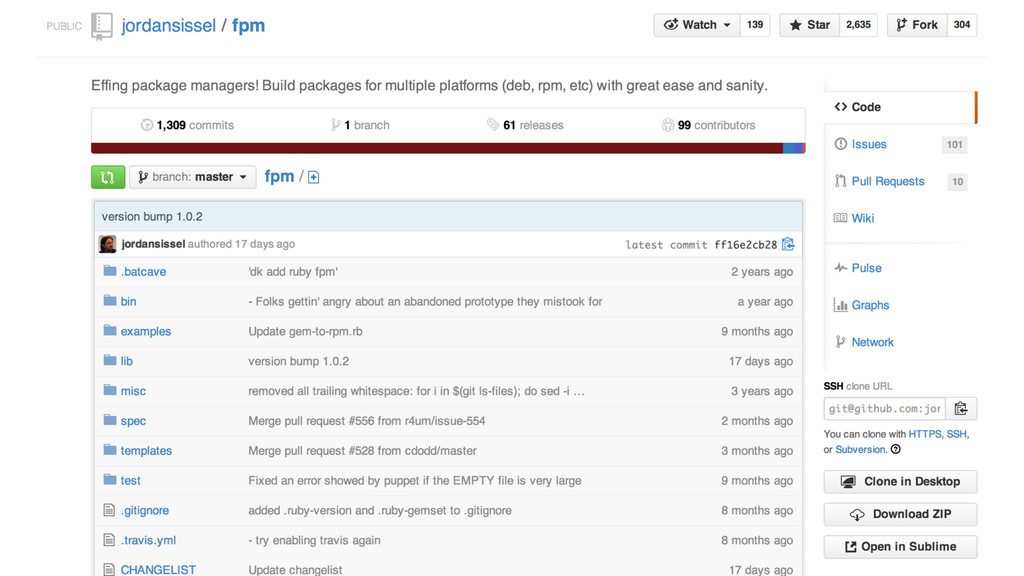
Task: Click the bin folder icon
Action: pyautogui.click(x=110, y=300)
